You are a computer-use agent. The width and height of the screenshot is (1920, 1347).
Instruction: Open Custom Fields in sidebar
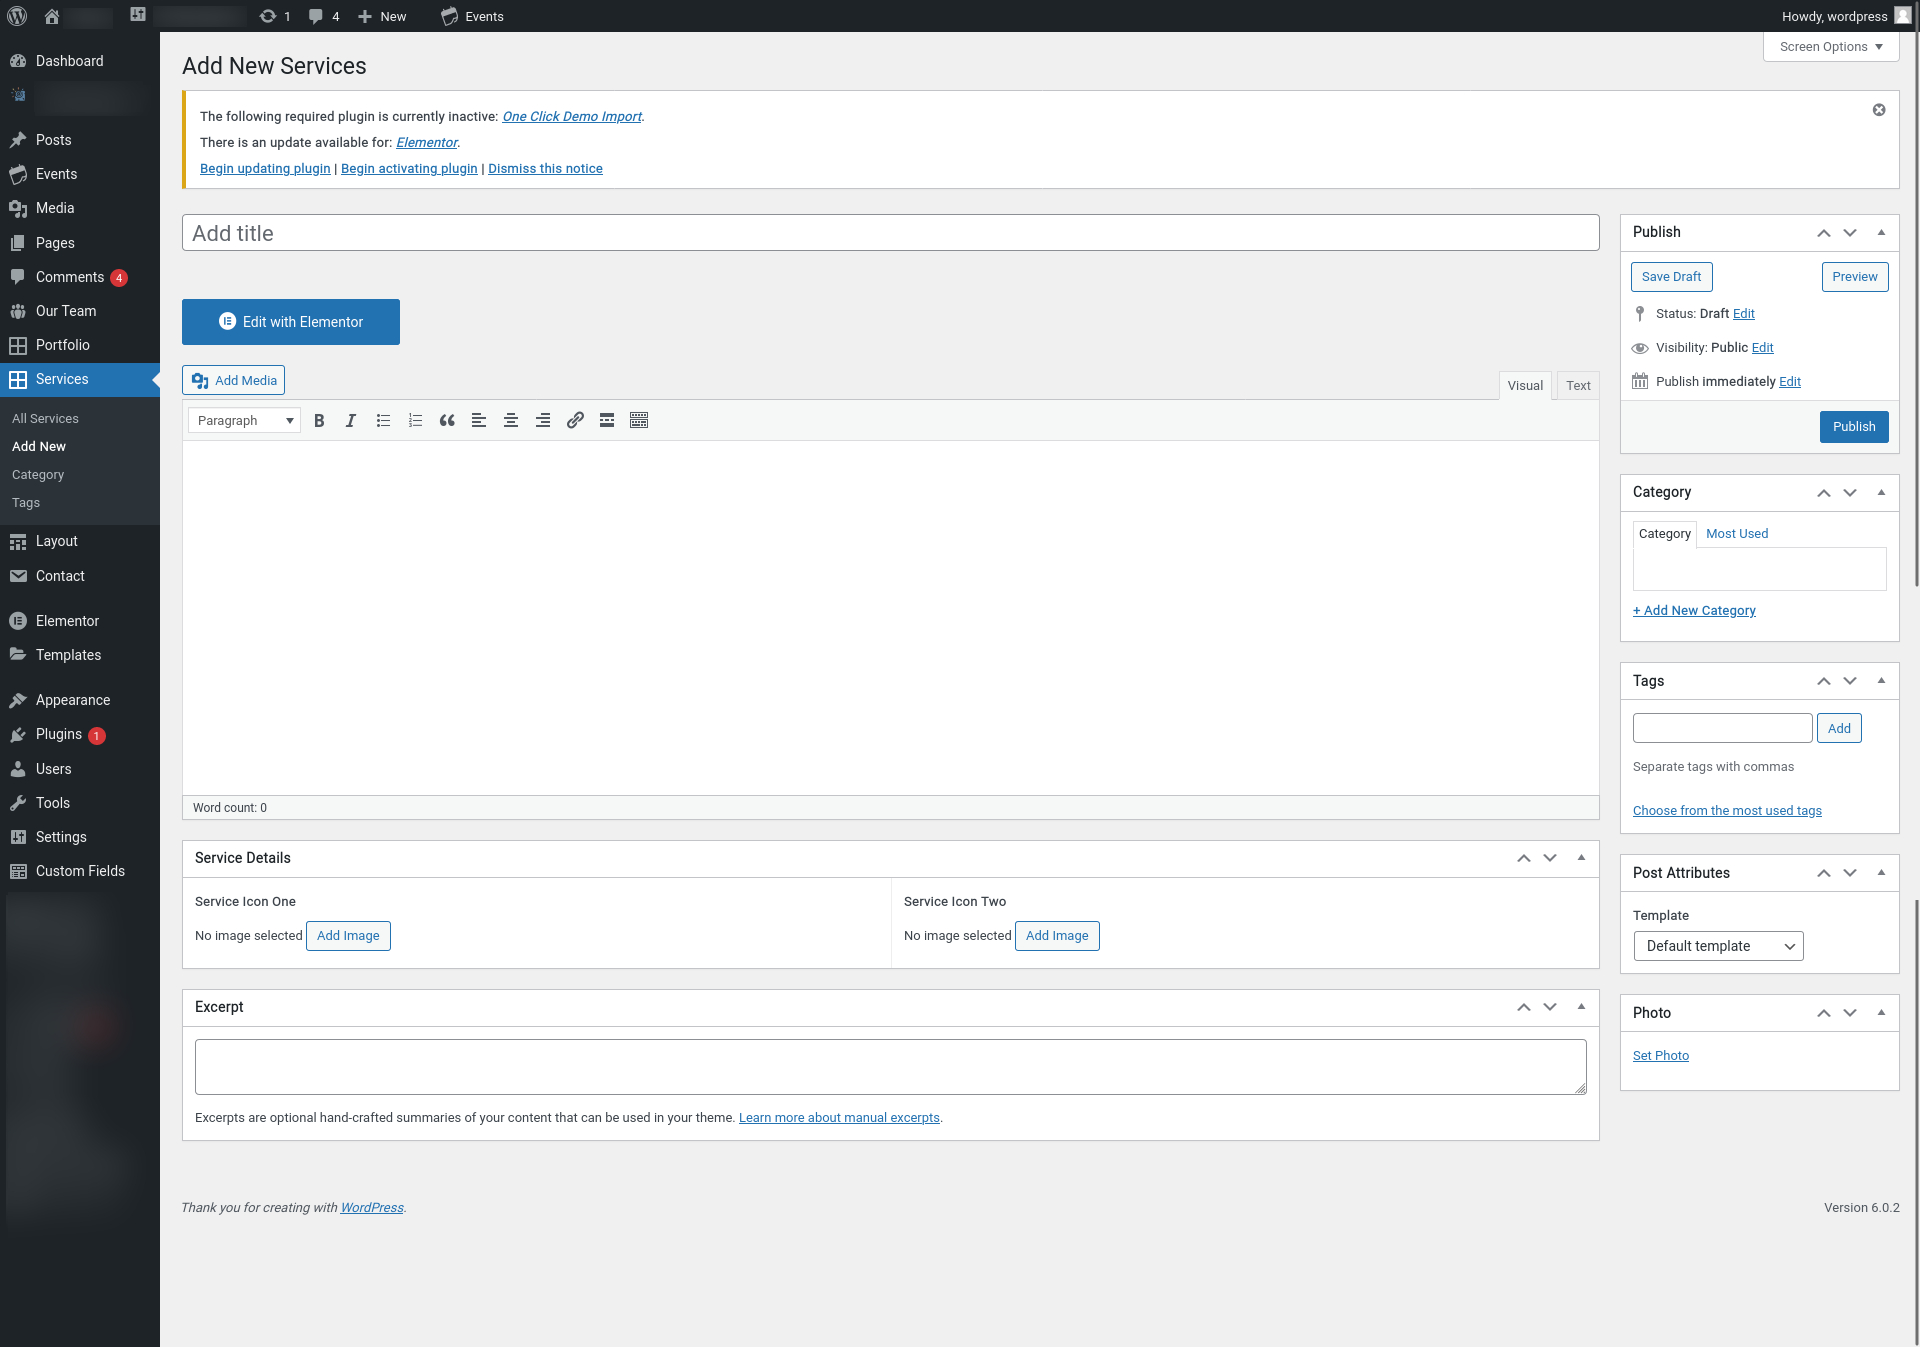coord(80,871)
